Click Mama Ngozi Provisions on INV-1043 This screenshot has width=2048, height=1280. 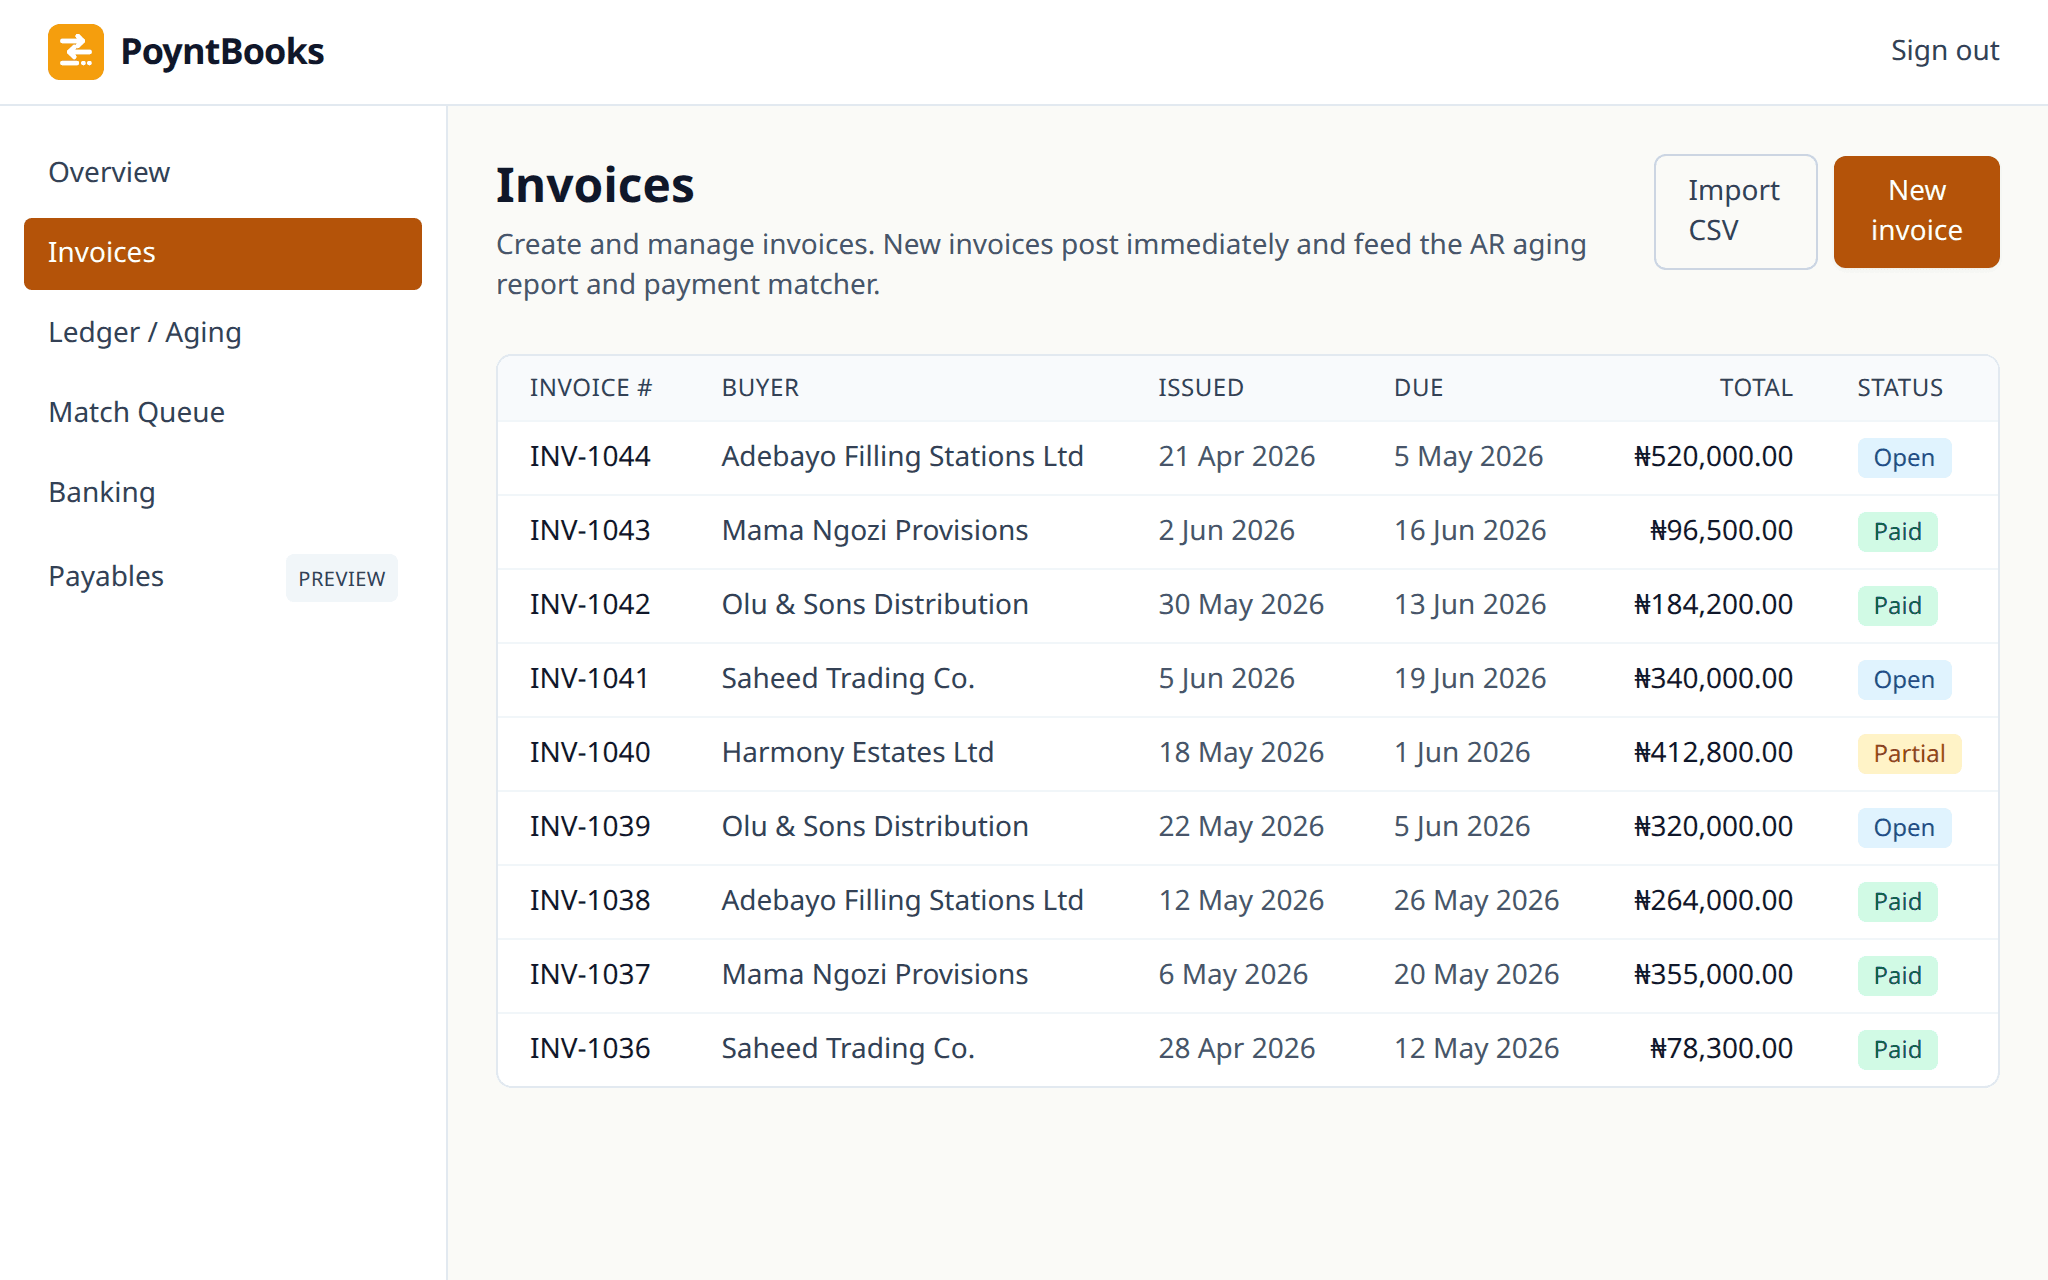pos(875,531)
